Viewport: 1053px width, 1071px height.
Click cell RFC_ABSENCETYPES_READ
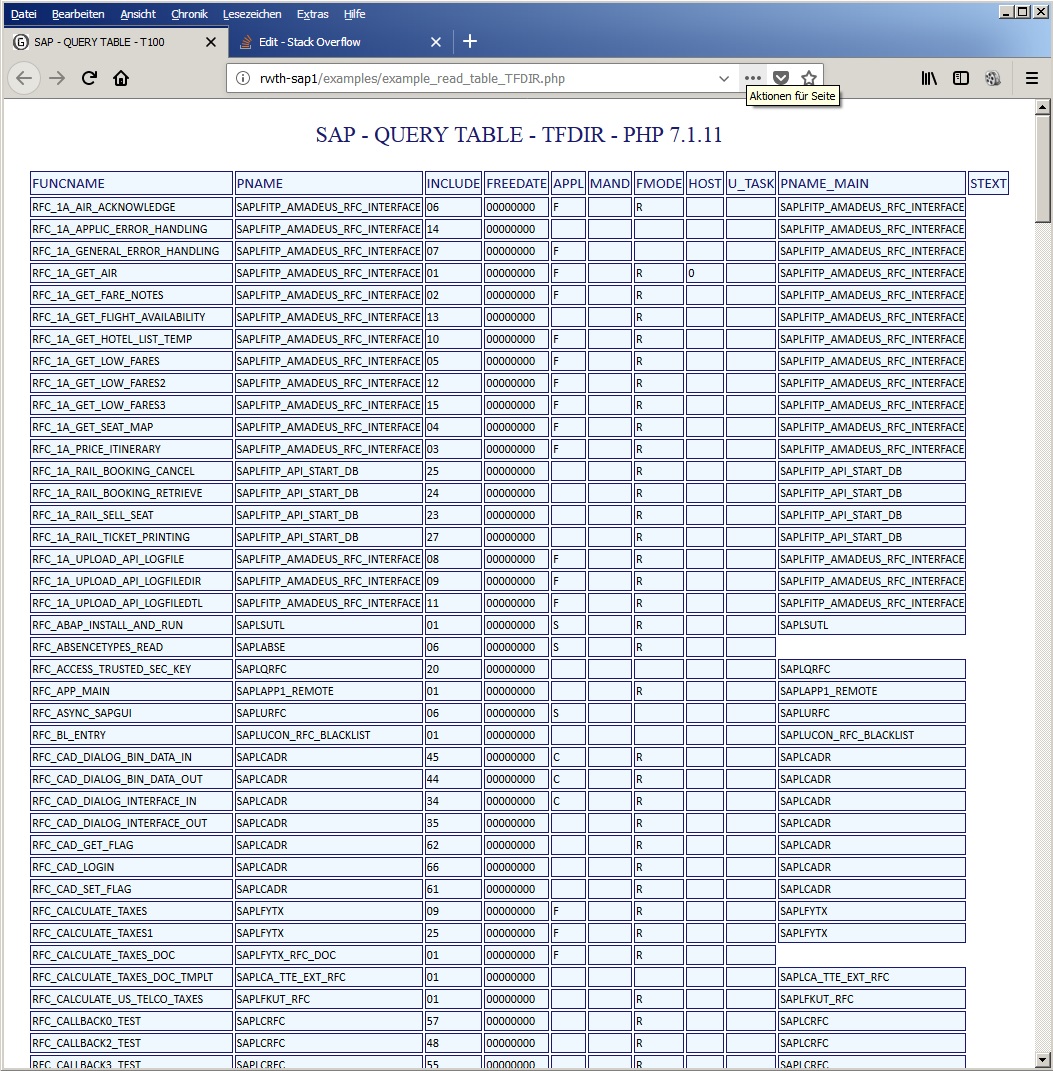coord(131,647)
